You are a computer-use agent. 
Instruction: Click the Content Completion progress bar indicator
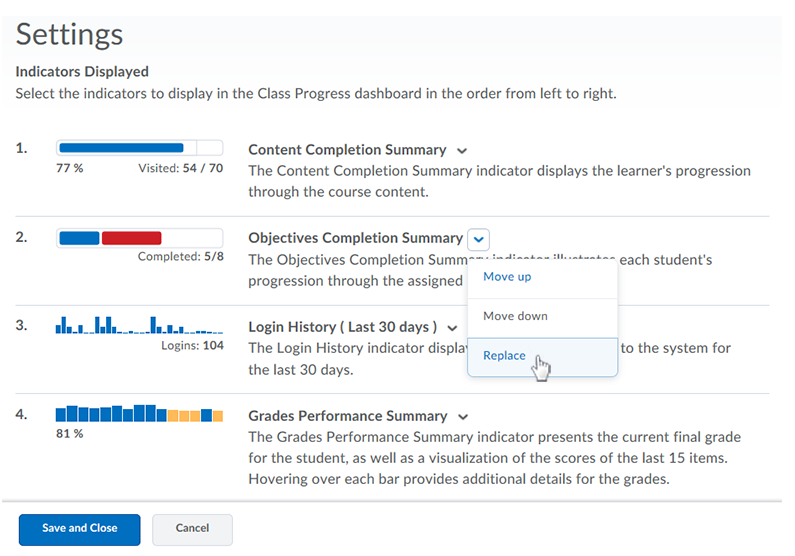click(139, 148)
